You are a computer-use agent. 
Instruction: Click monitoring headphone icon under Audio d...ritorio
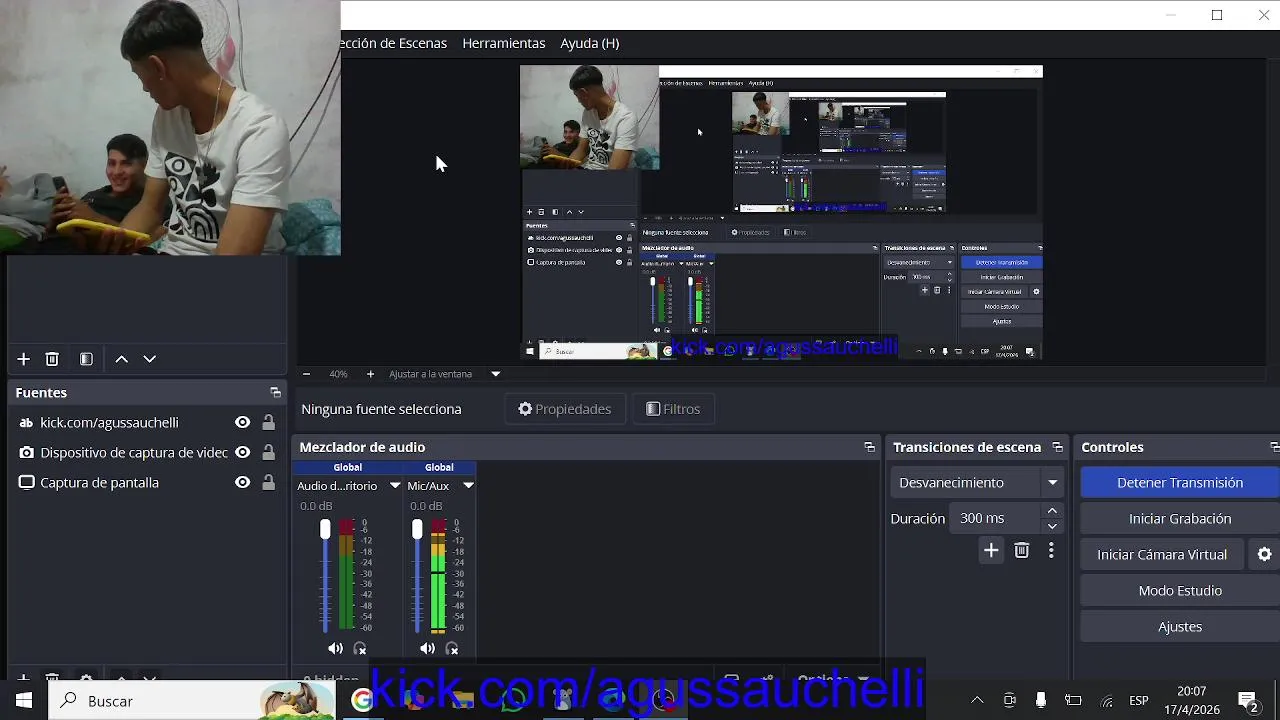(360, 649)
